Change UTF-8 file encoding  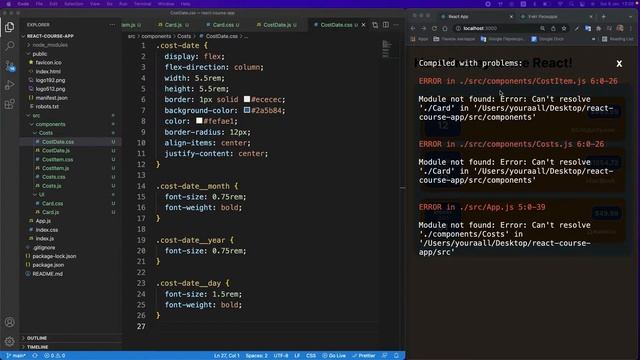coord(281,356)
